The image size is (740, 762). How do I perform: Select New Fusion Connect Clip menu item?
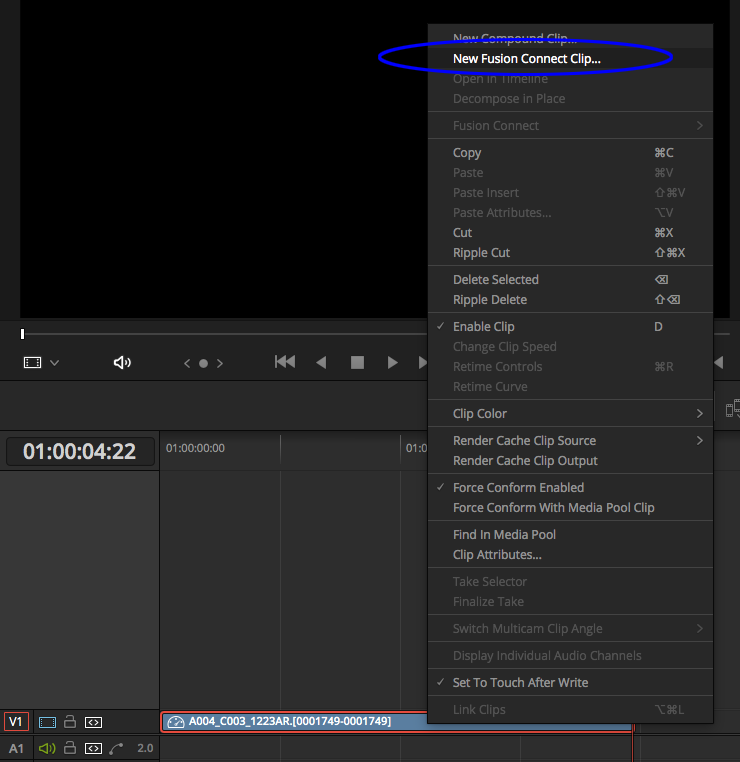click(526, 59)
